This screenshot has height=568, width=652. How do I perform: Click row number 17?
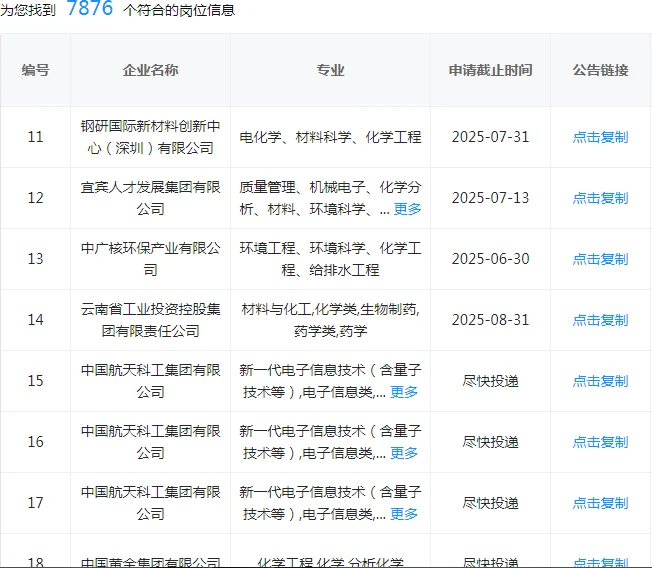pos(35,503)
